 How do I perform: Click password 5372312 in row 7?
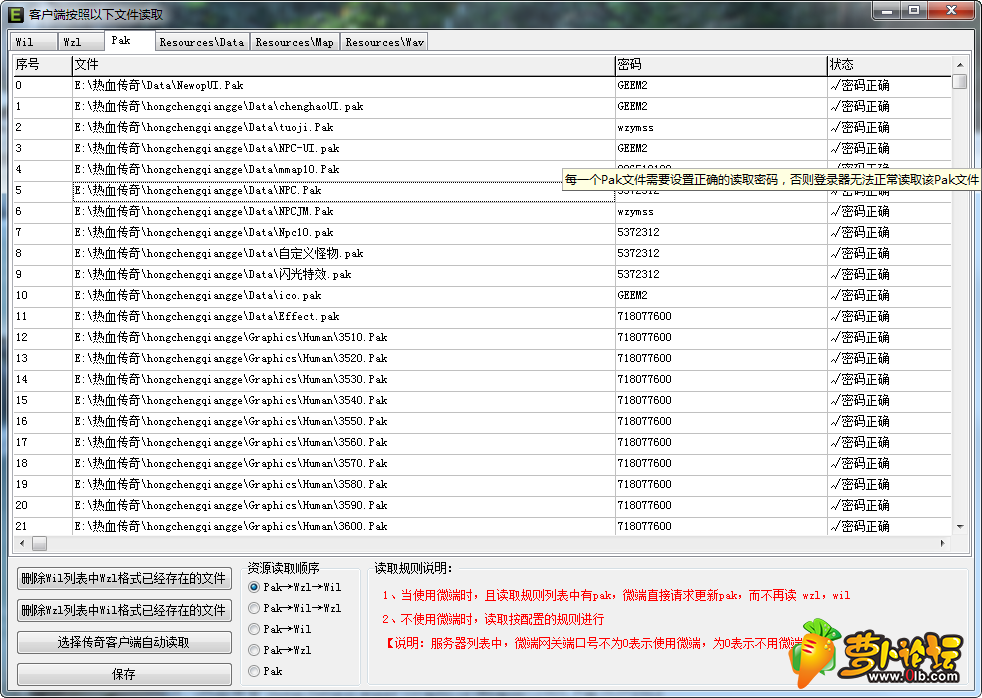click(638, 232)
